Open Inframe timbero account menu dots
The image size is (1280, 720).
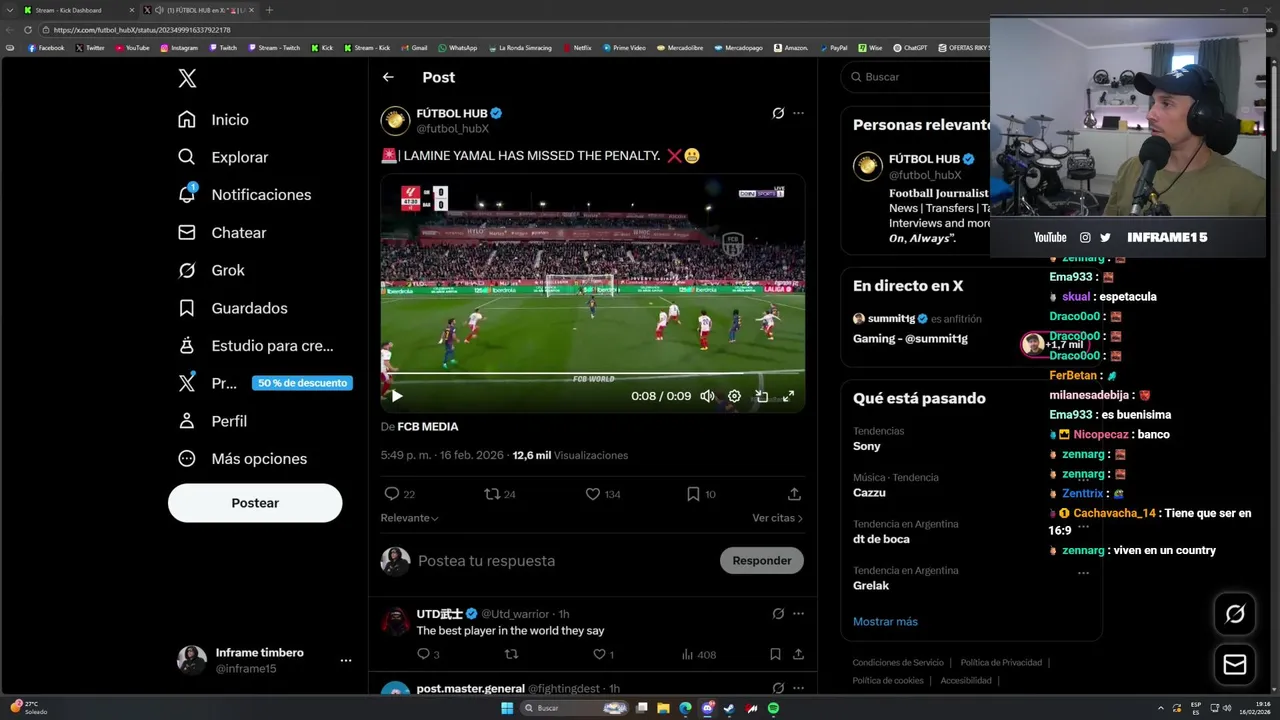pos(346,661)
